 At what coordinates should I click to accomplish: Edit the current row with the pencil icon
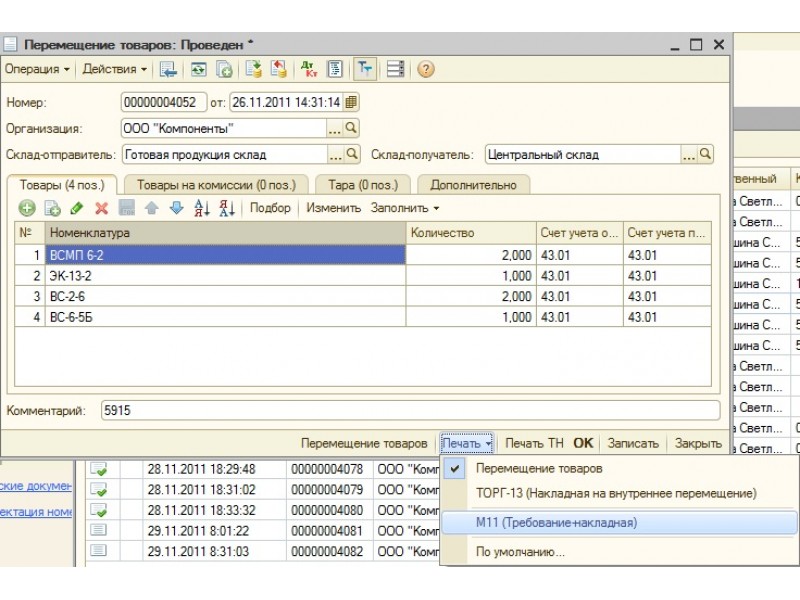pyautogui.click(x=77, y=208)
